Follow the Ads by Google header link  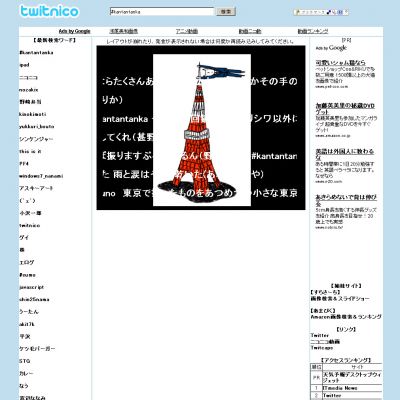(x=74, y=31)
